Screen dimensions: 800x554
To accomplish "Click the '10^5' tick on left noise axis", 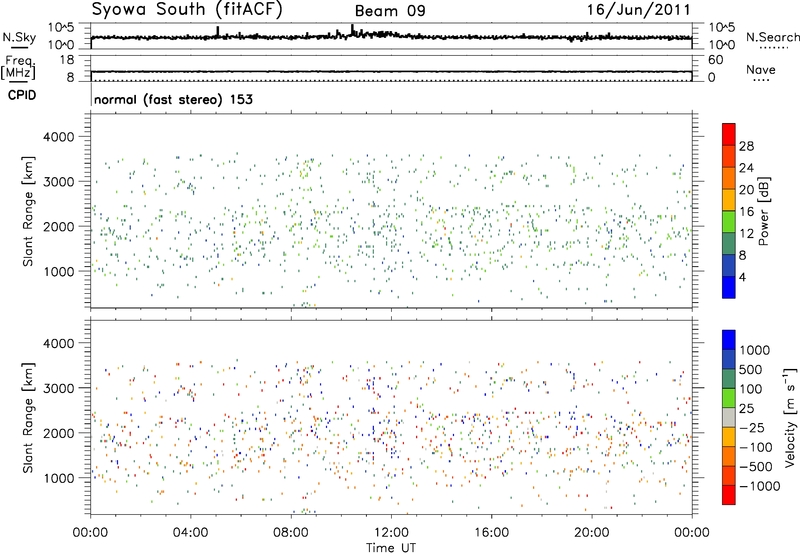I will point(61,28).
